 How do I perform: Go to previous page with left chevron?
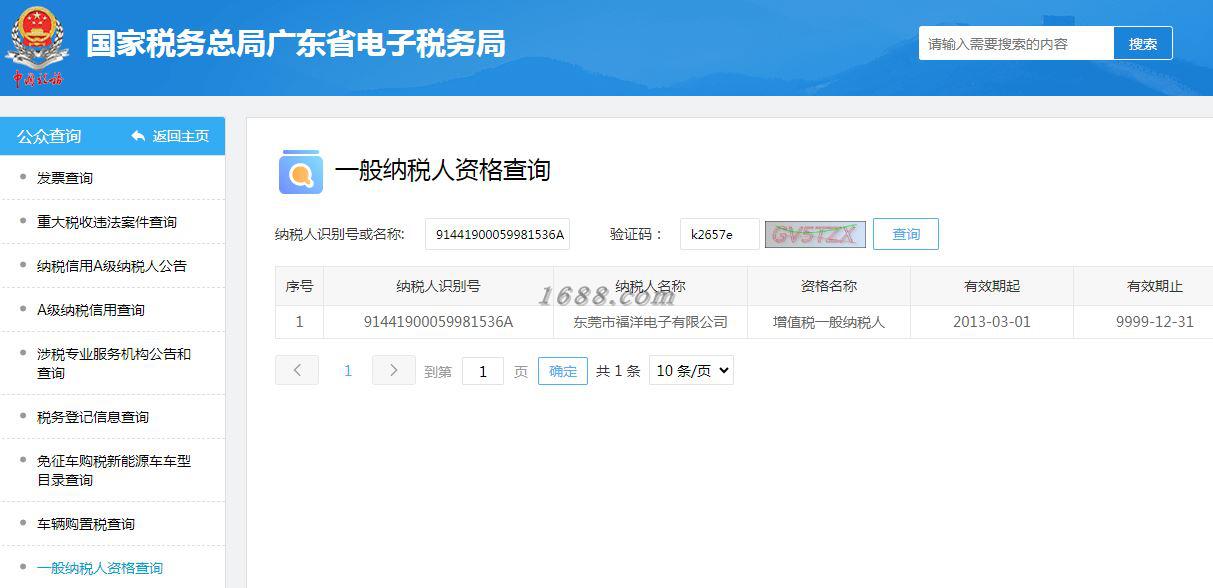point(297,370)
